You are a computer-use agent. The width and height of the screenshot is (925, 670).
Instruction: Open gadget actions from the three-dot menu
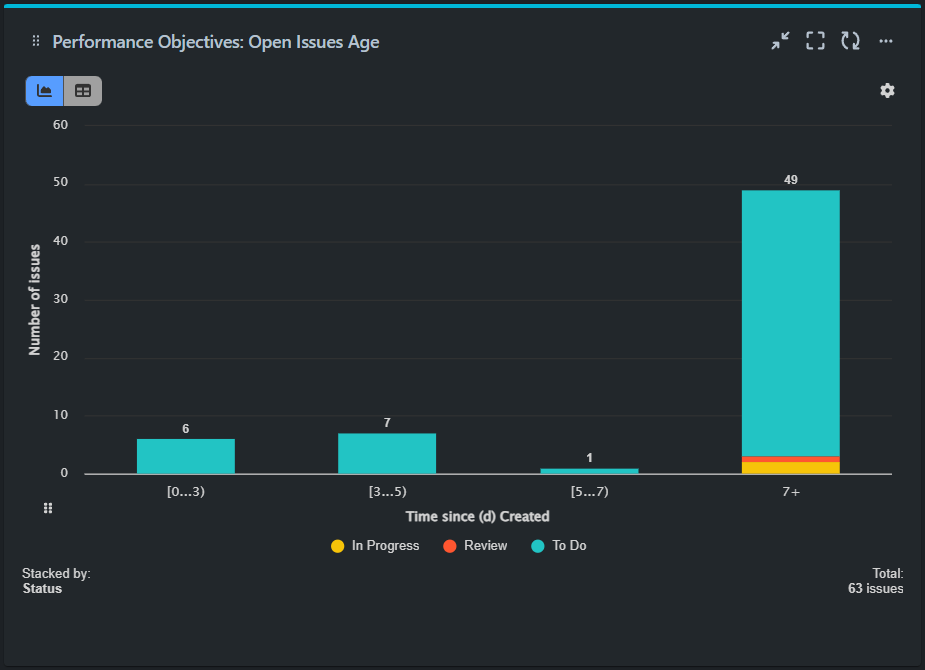pos(886,41)
